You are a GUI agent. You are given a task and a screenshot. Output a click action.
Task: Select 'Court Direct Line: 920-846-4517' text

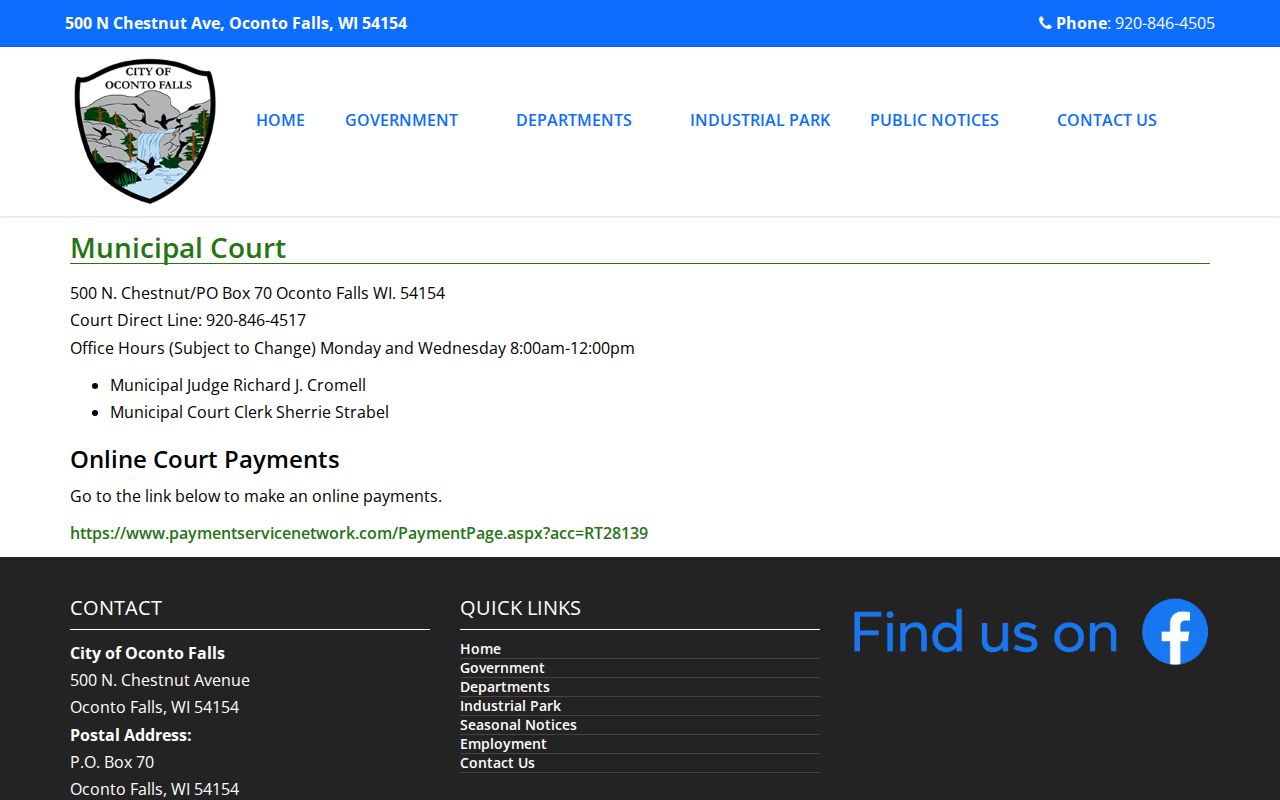[x=188, y=320]
